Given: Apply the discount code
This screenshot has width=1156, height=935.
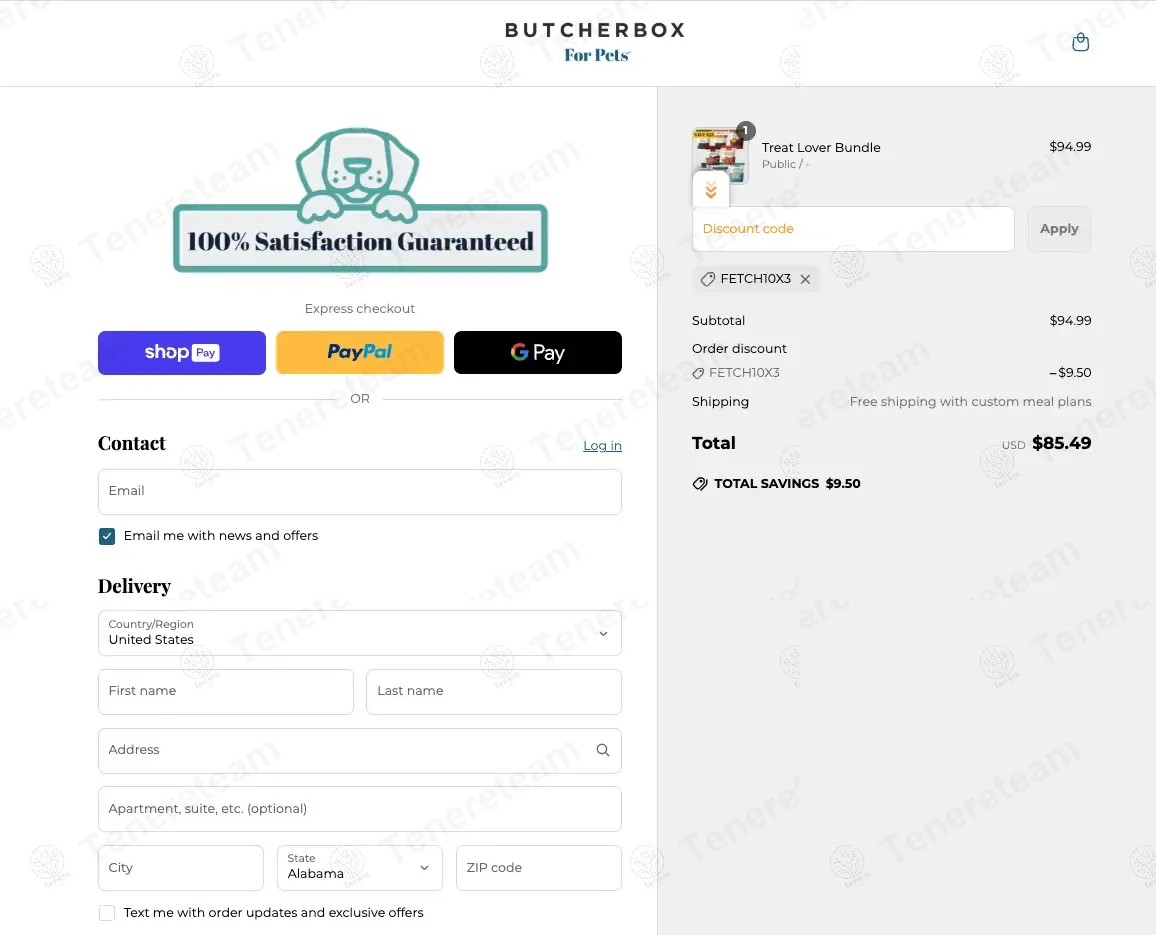Looking at the screenshot, I should [1059, 229].
